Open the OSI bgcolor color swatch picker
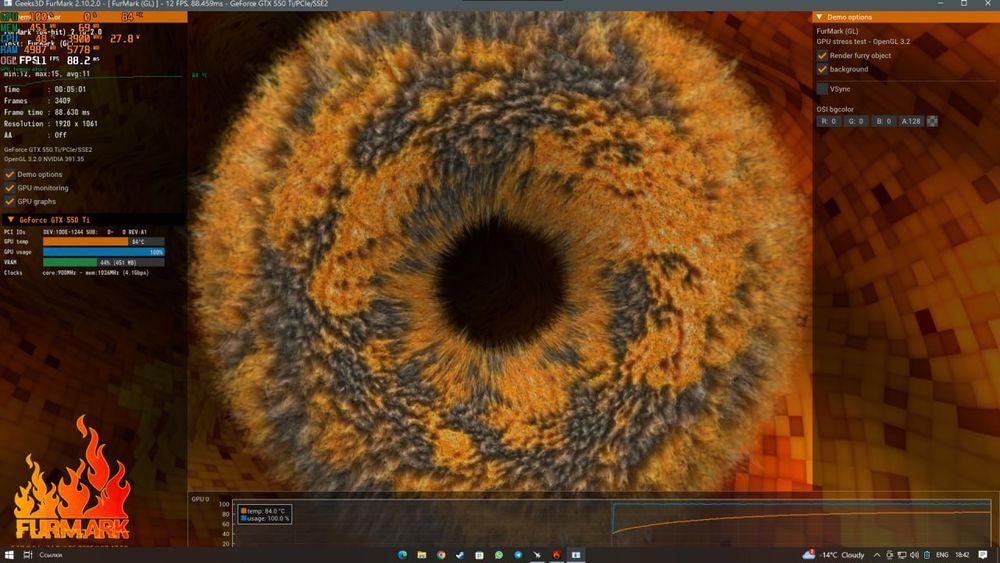This screenshot has height=563, width=1000. 932,121
